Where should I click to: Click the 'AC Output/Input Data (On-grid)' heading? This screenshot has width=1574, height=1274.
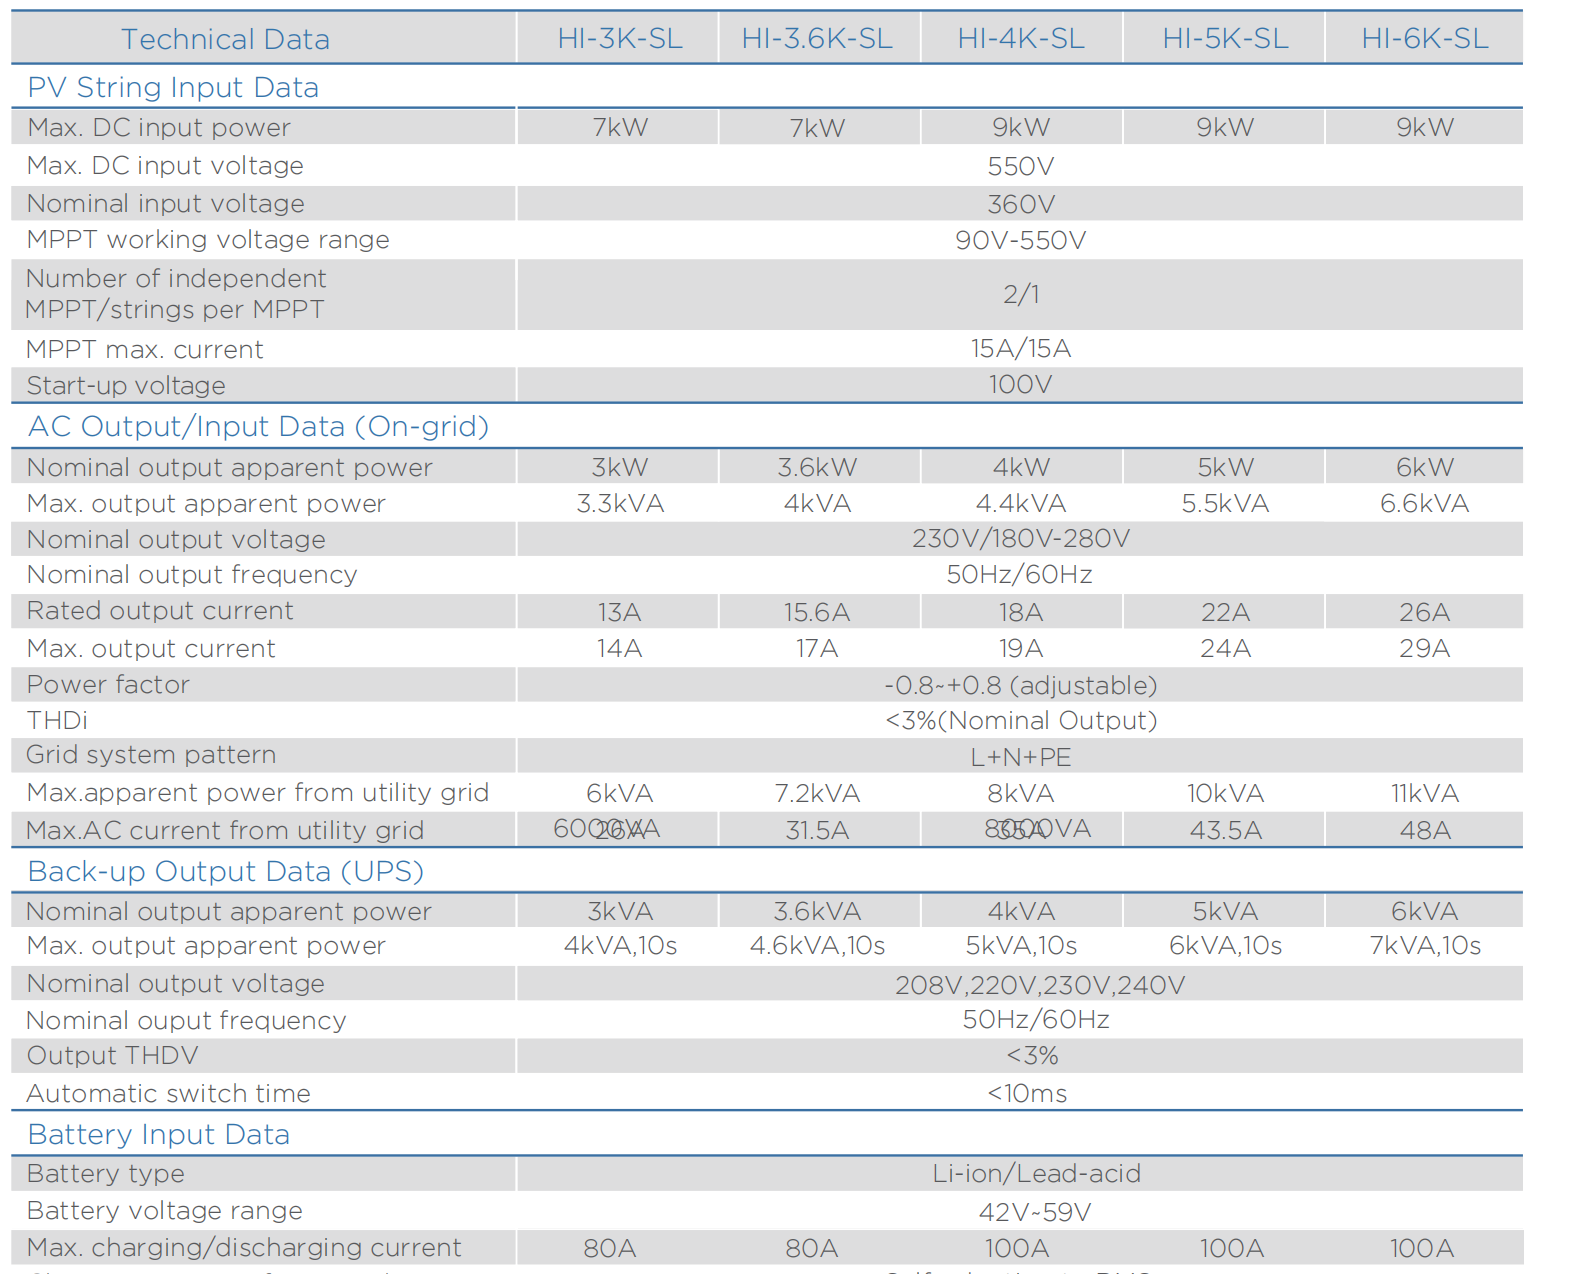258,426
